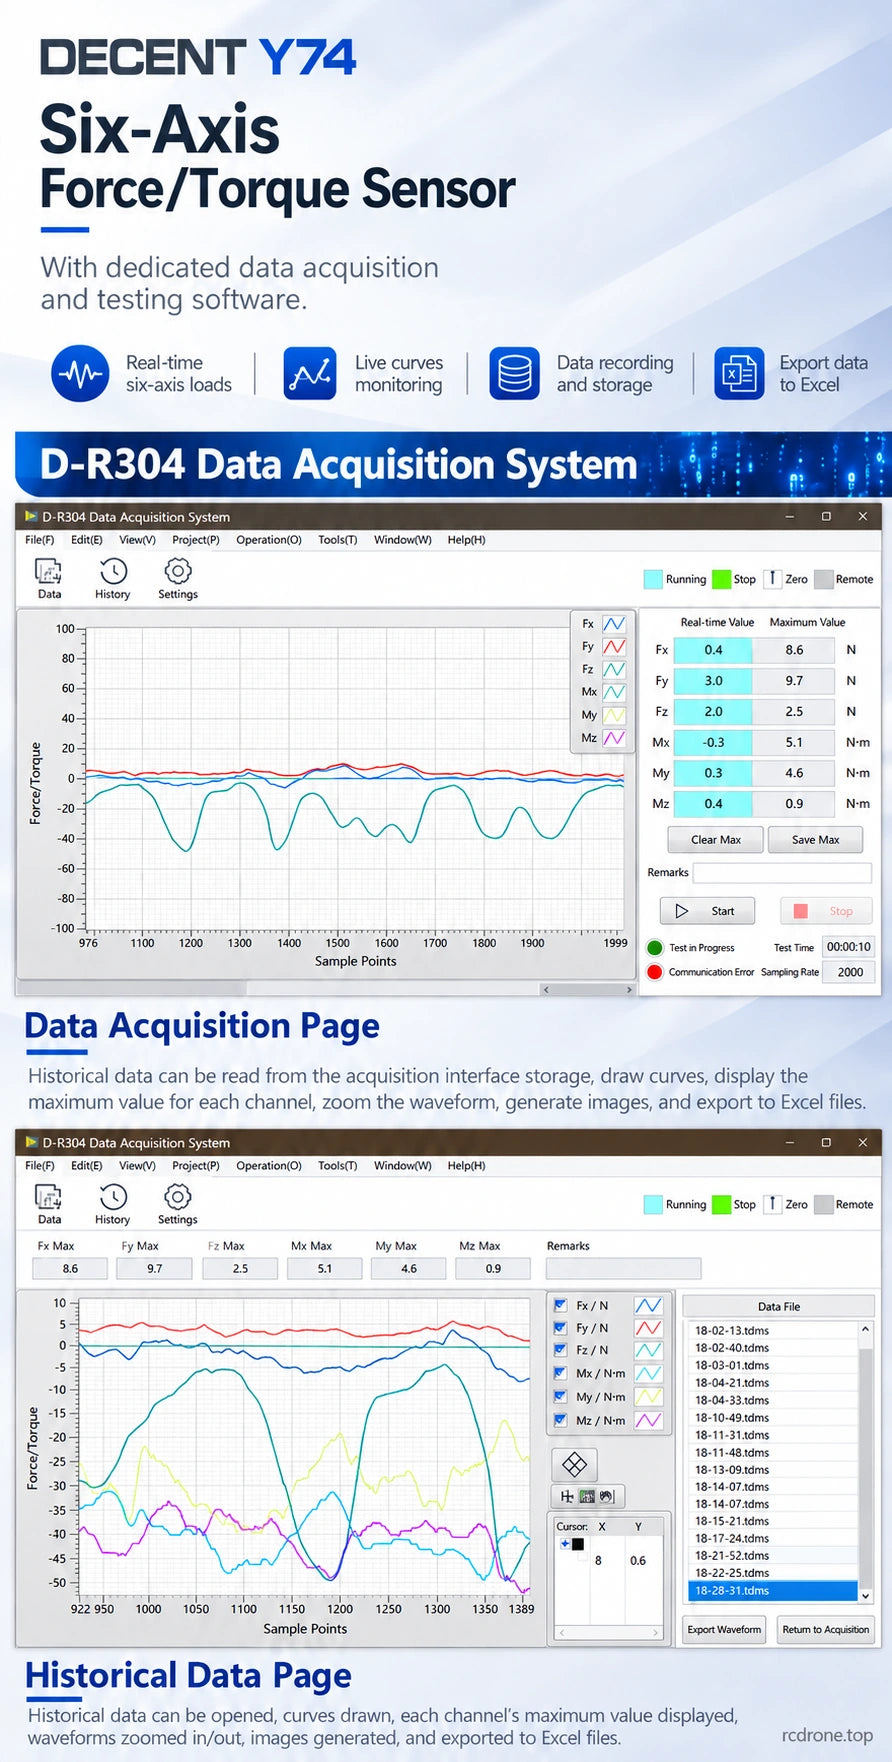Uncheck the My / N·m channel checkbox

coord(560,1397)
